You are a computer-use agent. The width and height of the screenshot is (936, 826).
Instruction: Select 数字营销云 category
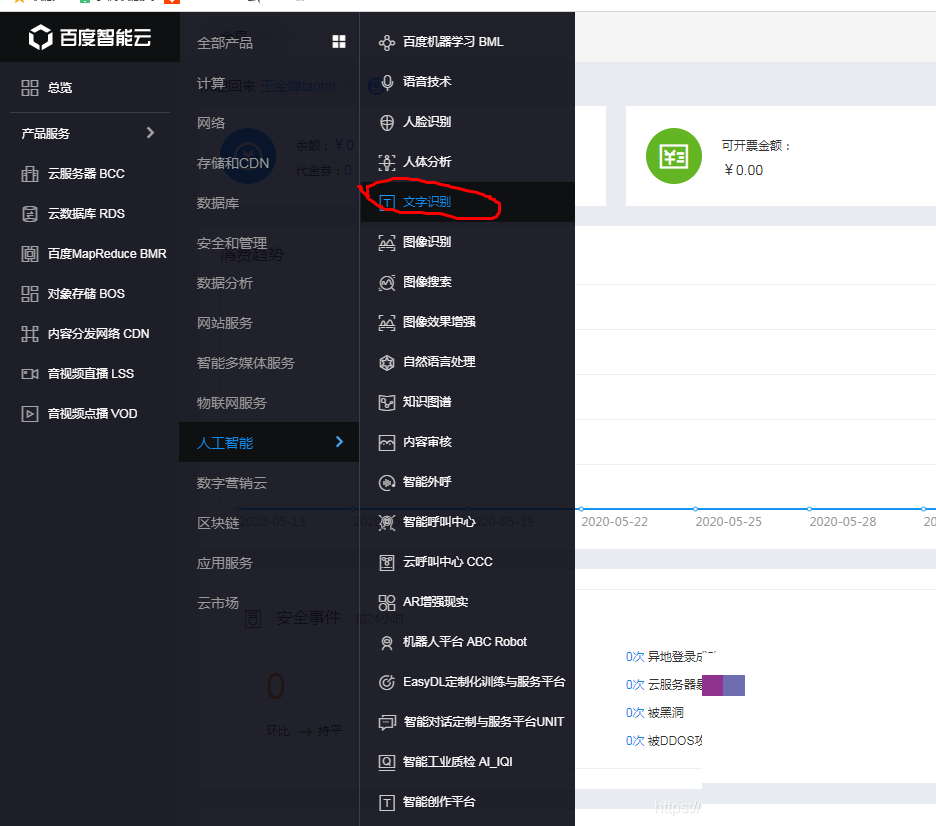click(x=232, y=483)
